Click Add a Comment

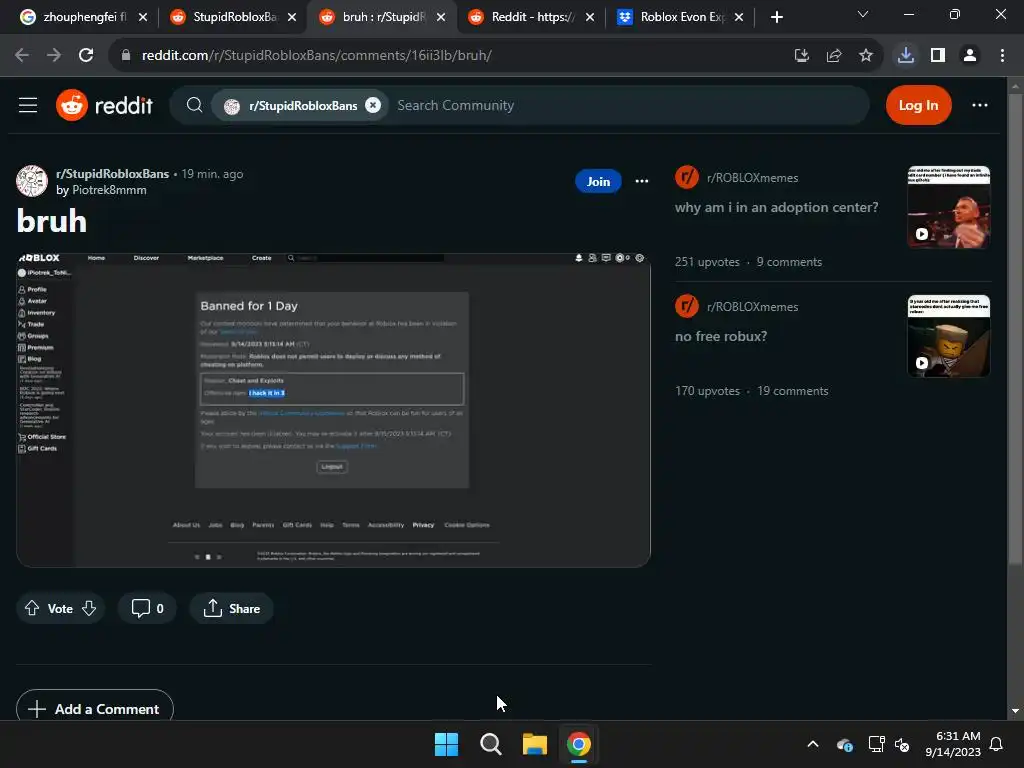pyautogui.click(x=95, y=709)
